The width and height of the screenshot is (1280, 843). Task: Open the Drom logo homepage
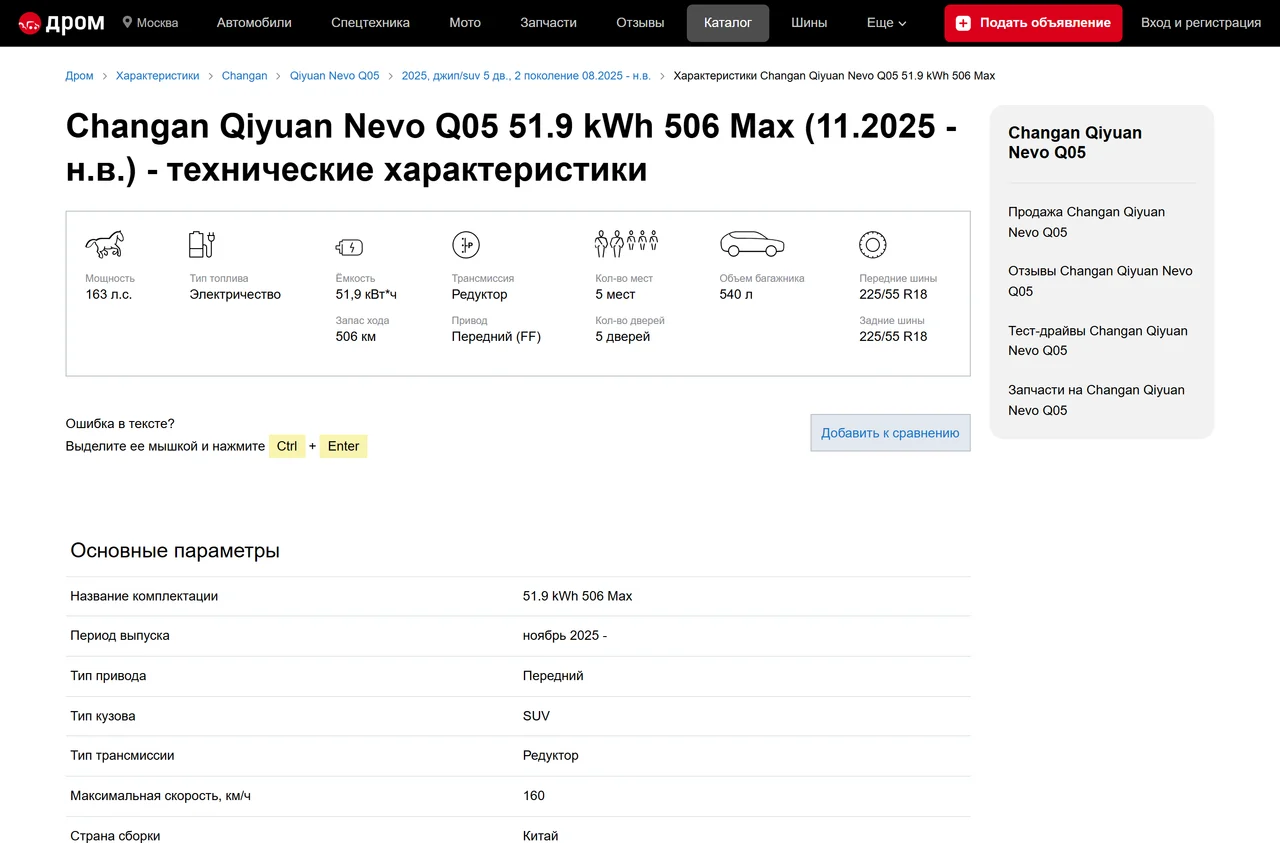point(61,22)
